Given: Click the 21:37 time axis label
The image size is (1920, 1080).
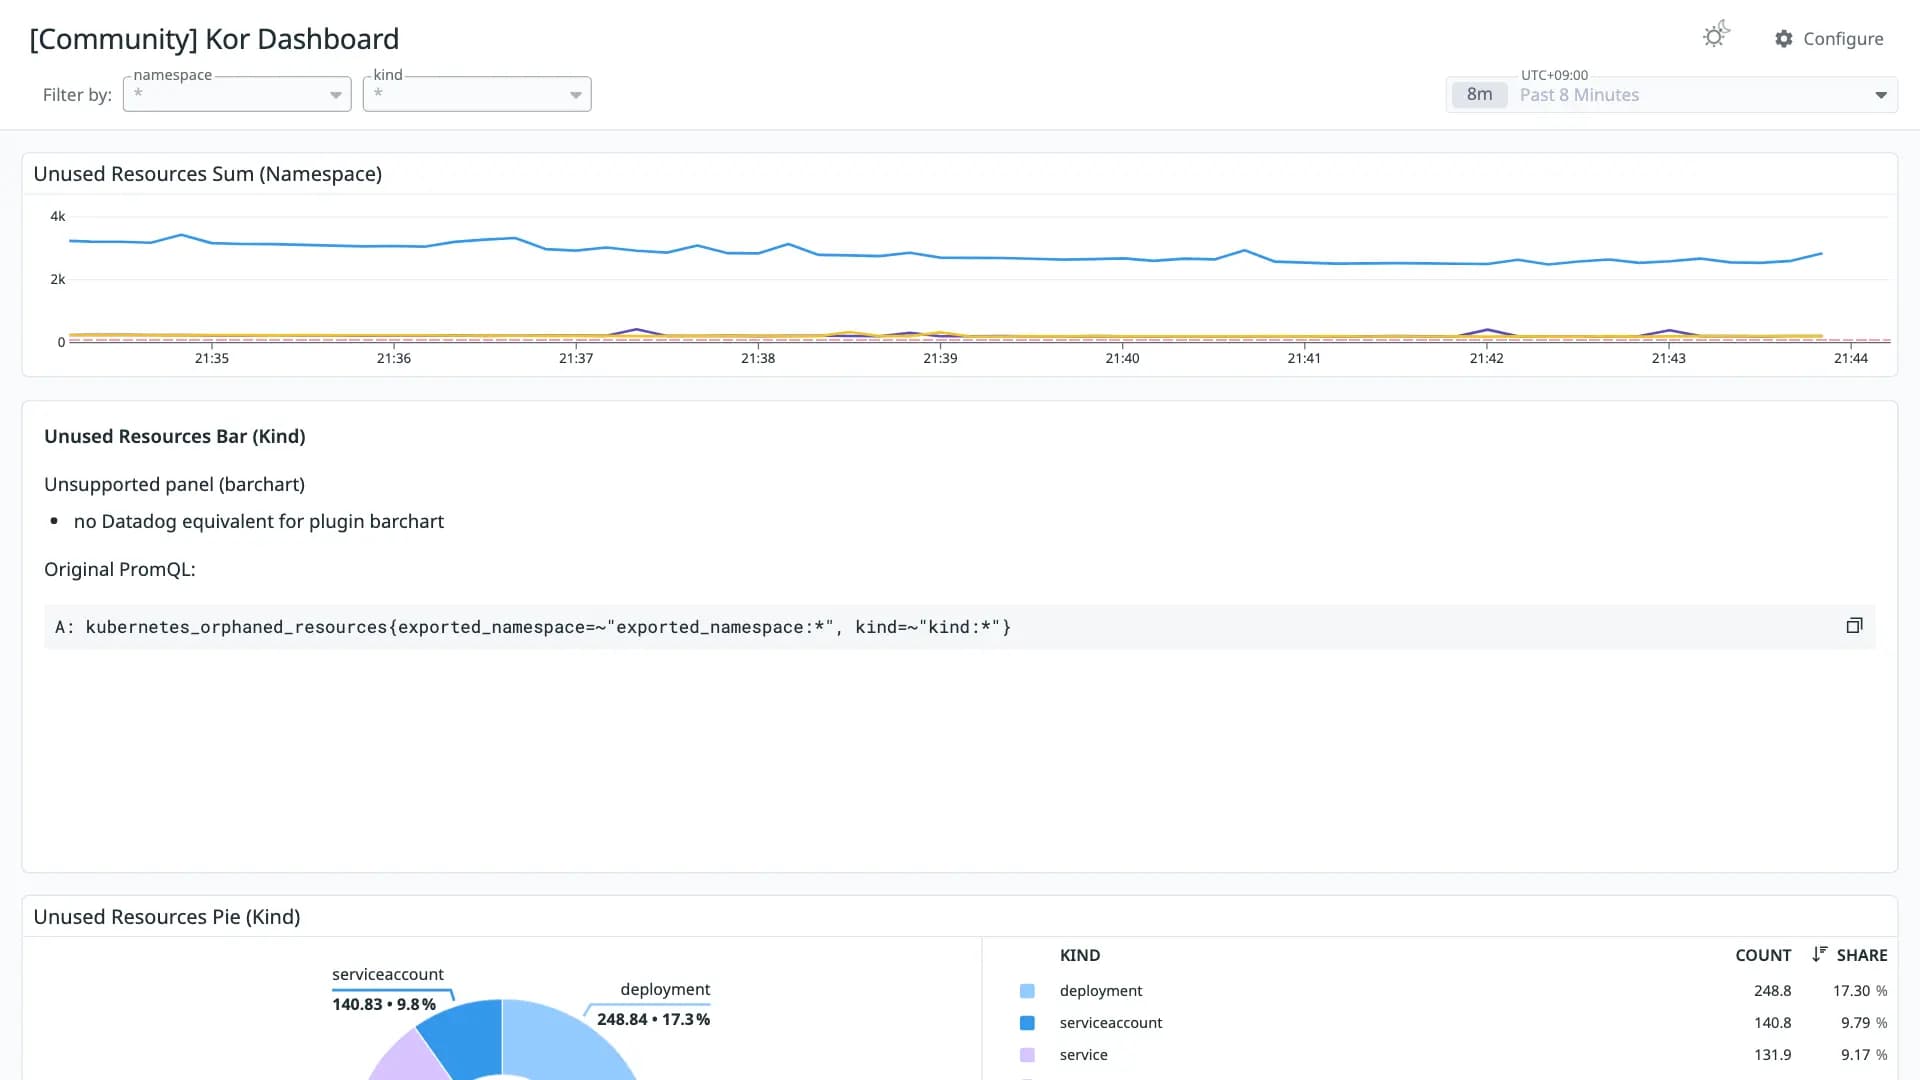Looking at the screenshot, I should pos(576,358).
